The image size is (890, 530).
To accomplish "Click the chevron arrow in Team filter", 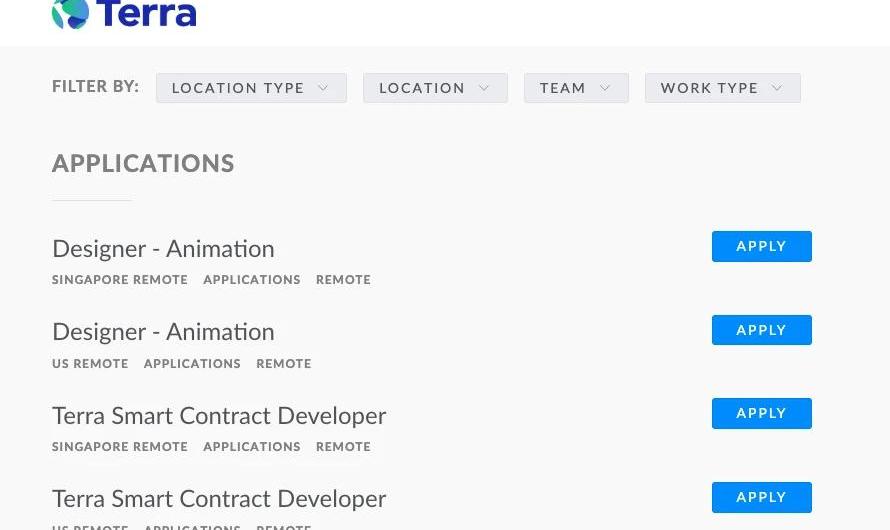I will [605, 88].
